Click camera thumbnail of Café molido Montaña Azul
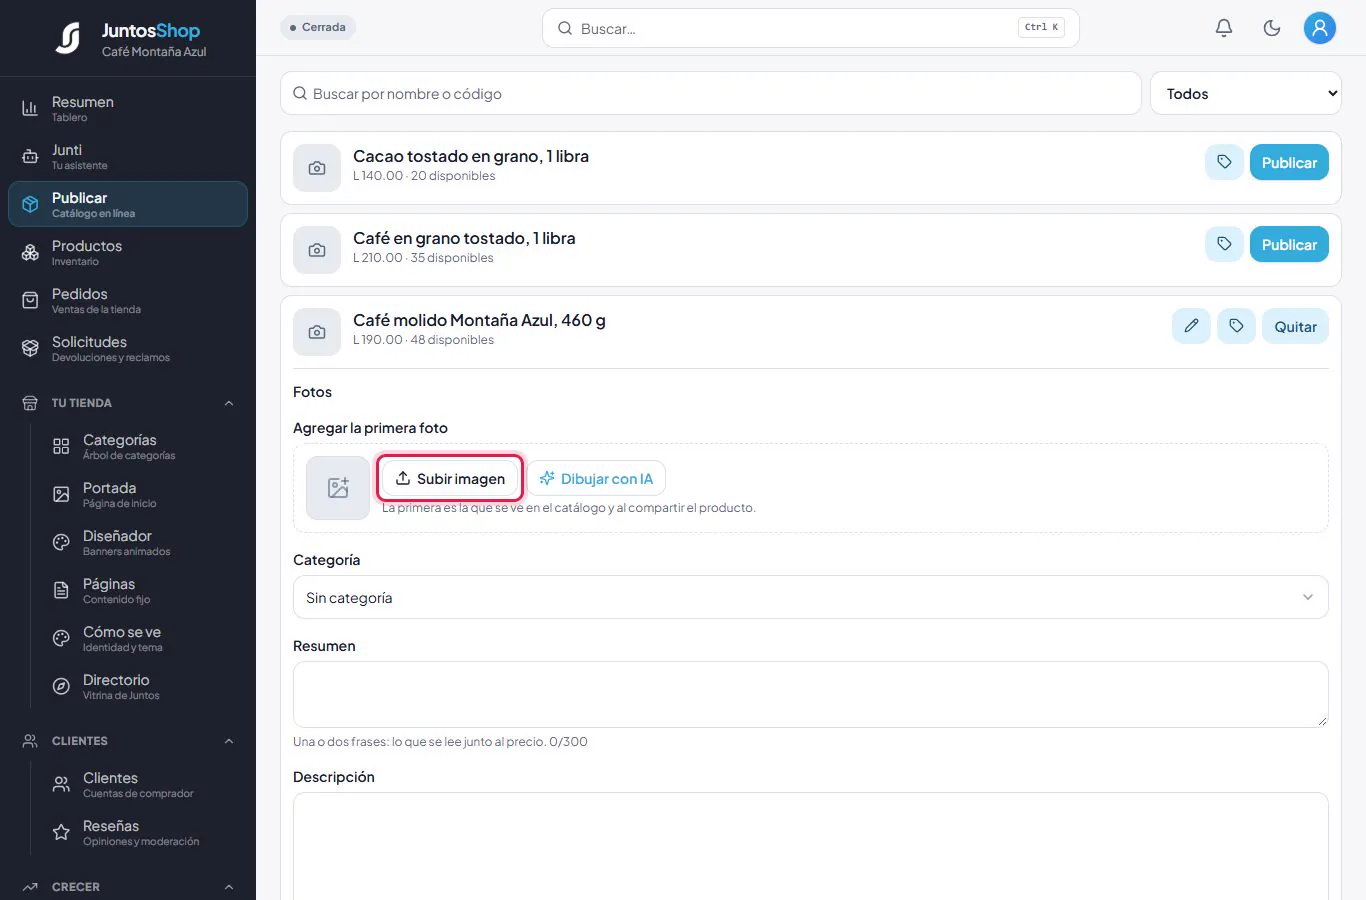Image resolution: width=1366 pixels, height=900 pixels. [317, 332]
